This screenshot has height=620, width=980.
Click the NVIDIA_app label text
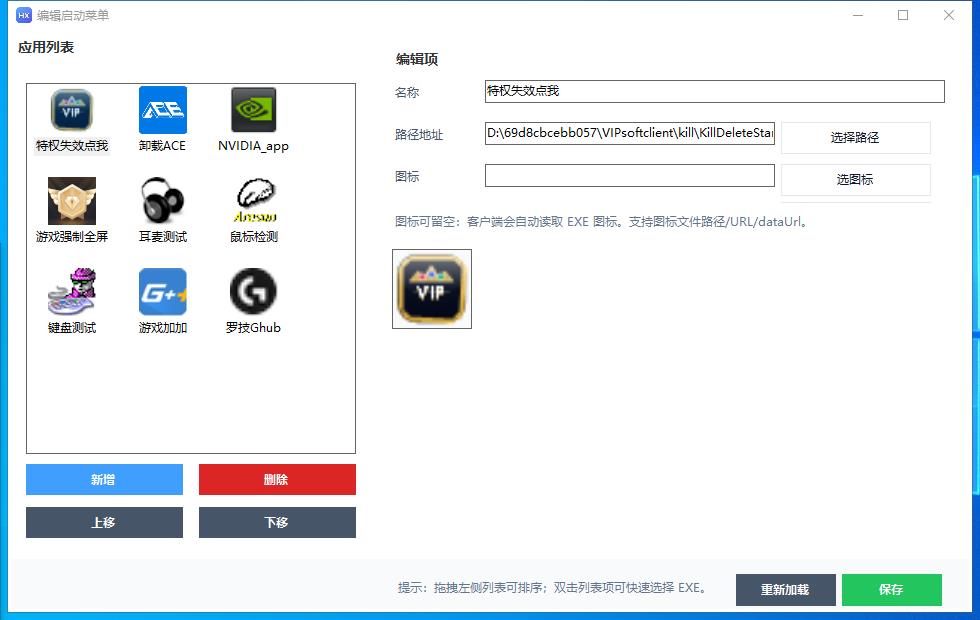pos(253,146)
